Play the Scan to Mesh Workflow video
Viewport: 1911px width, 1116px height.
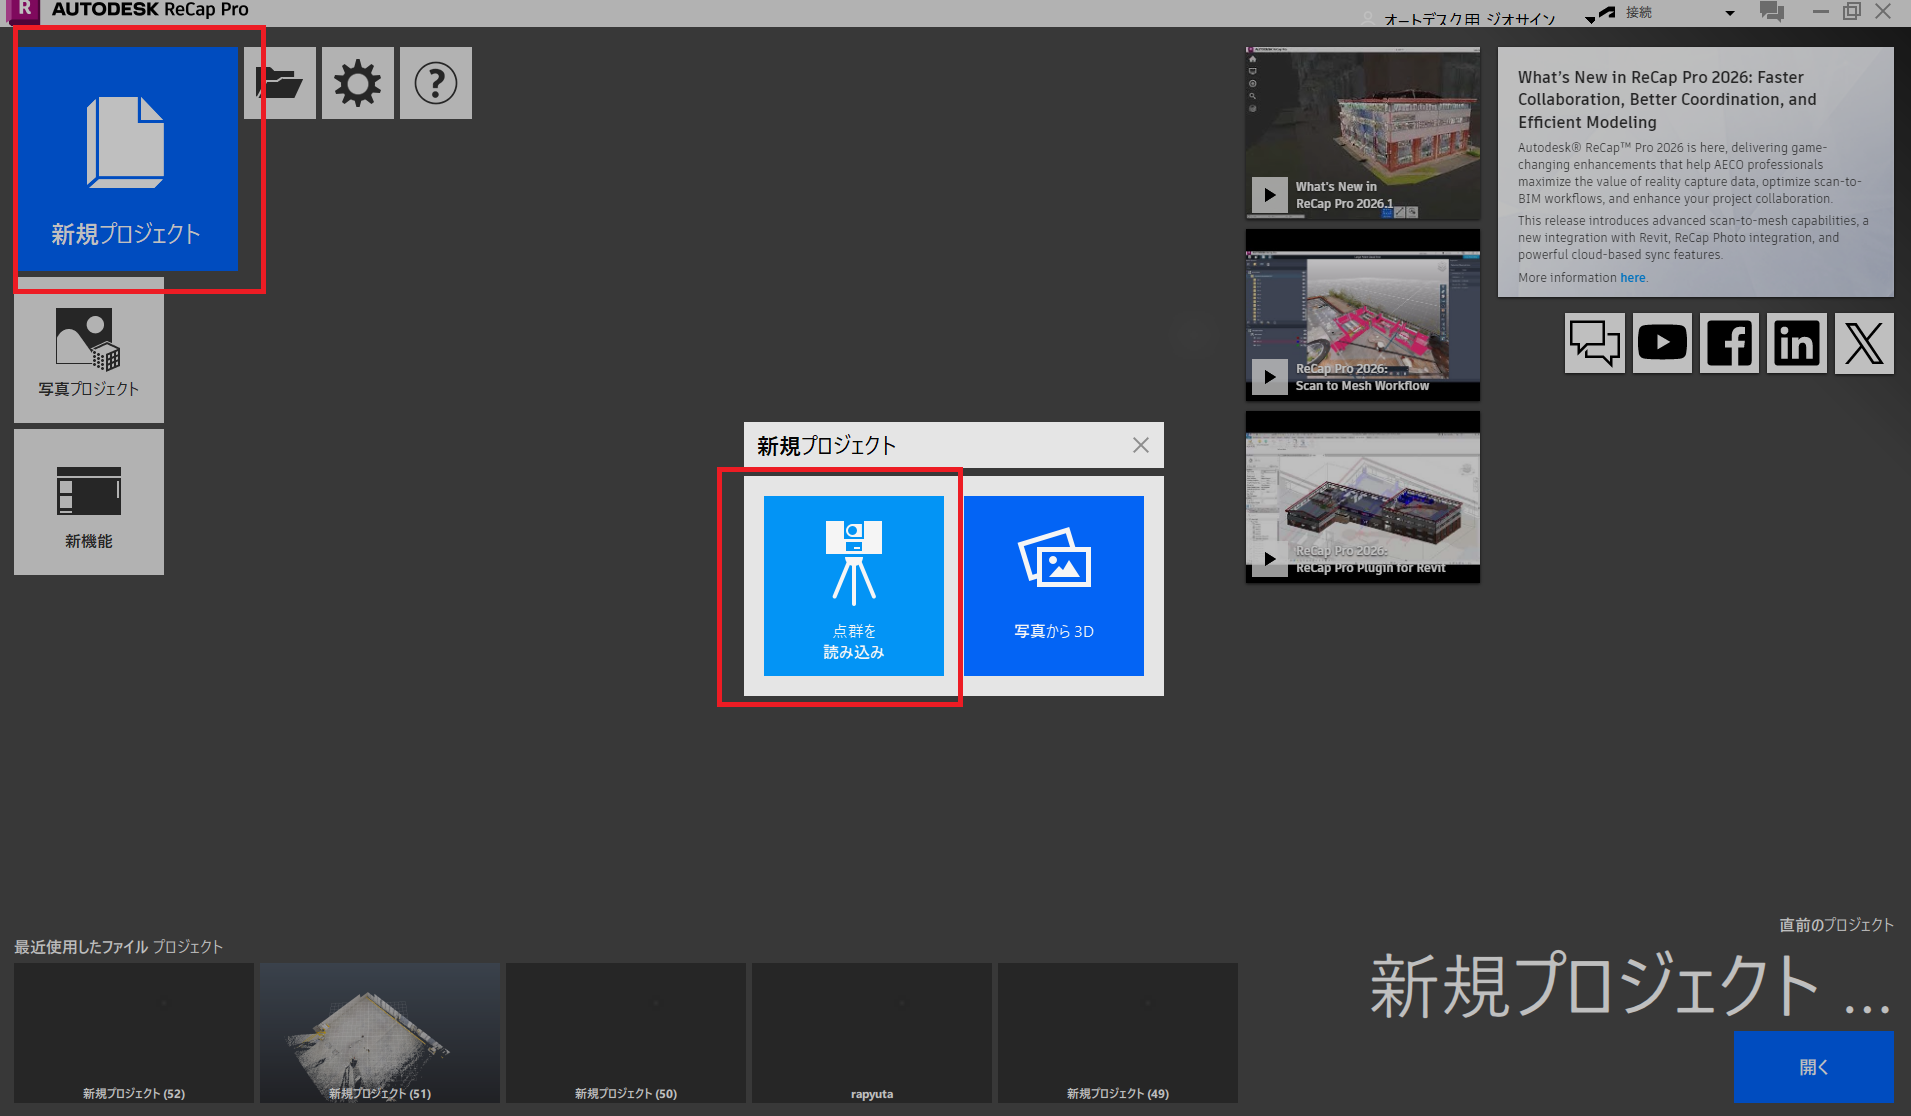pos(1269,377)
